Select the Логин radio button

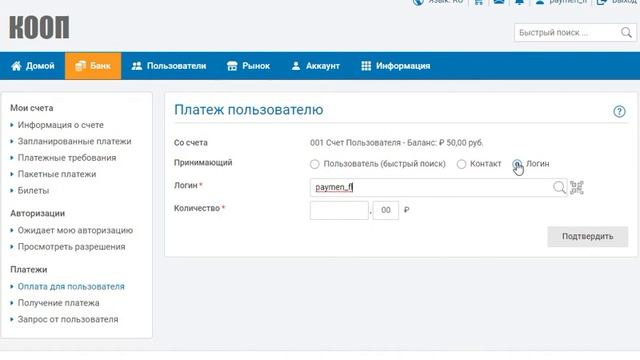[x=517, y=164]
